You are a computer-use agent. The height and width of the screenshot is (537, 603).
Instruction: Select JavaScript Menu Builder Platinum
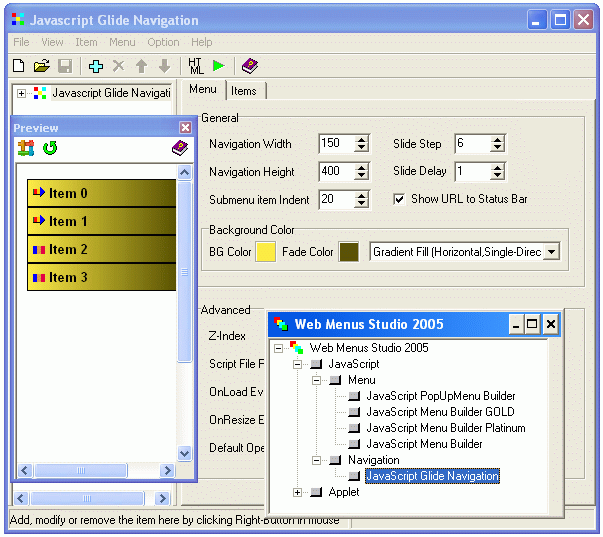coord(446,428)
